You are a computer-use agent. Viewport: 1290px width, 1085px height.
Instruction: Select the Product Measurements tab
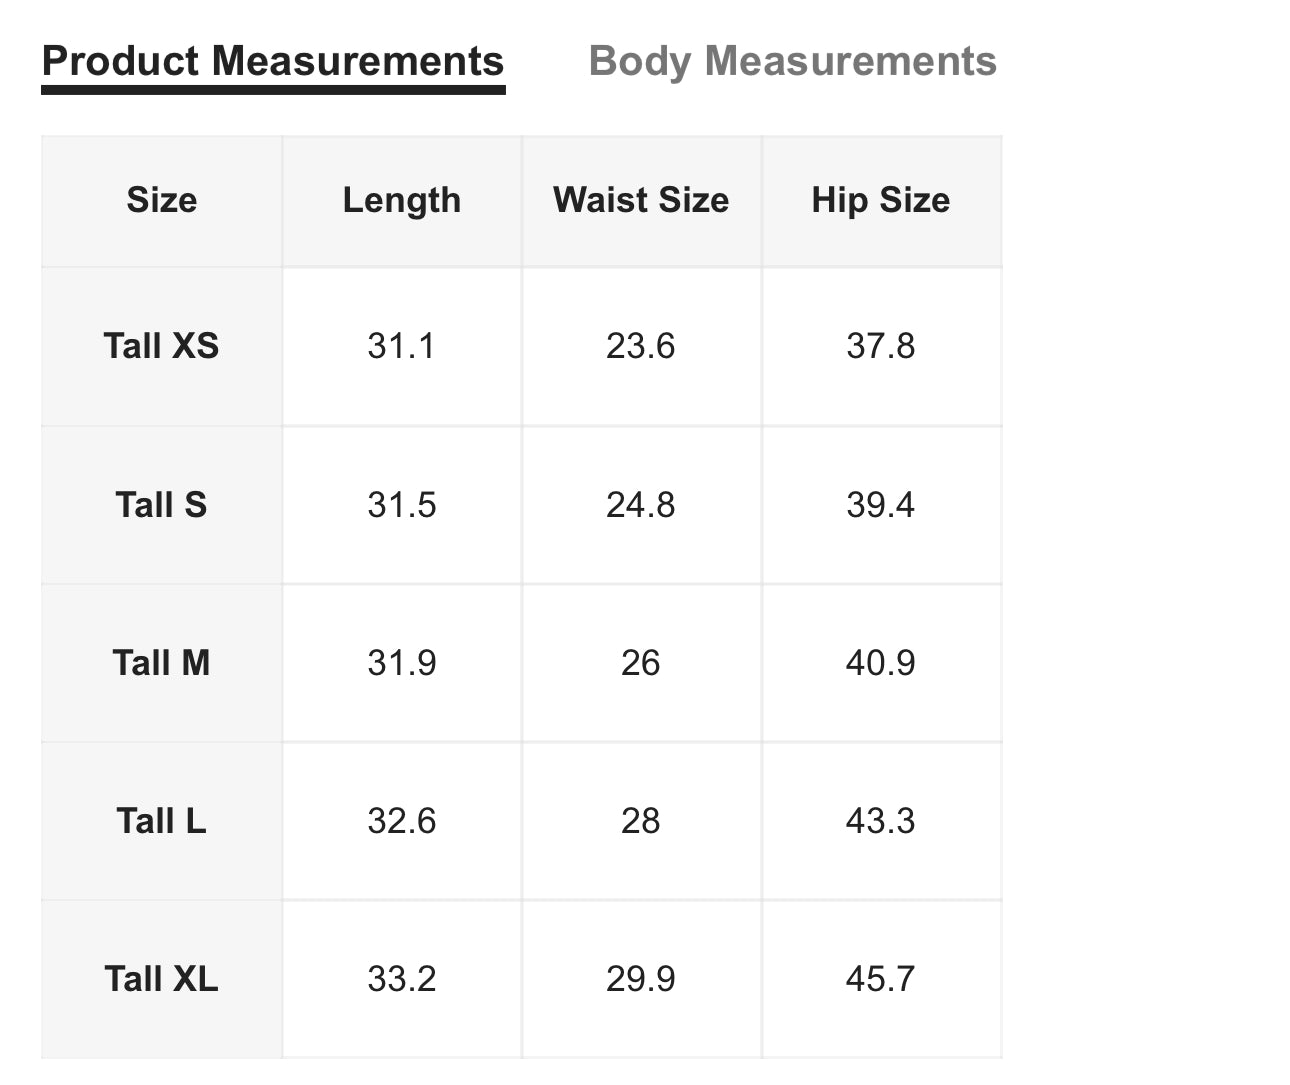pyautogui.click(x=273, y=61)
